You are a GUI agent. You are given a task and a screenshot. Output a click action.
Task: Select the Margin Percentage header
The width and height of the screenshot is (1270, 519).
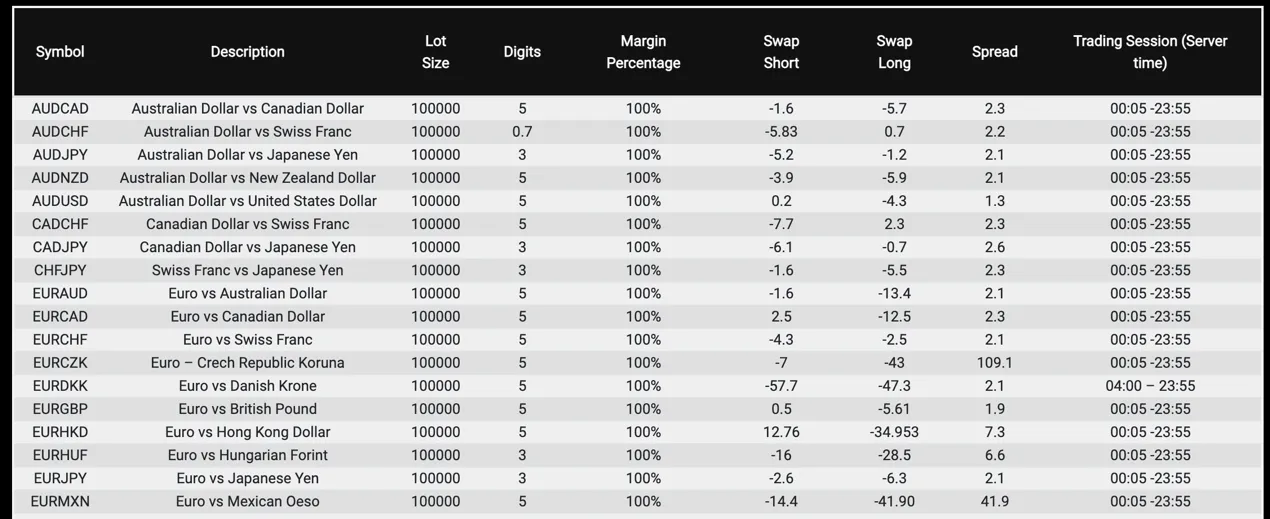[x=643, y=52]
